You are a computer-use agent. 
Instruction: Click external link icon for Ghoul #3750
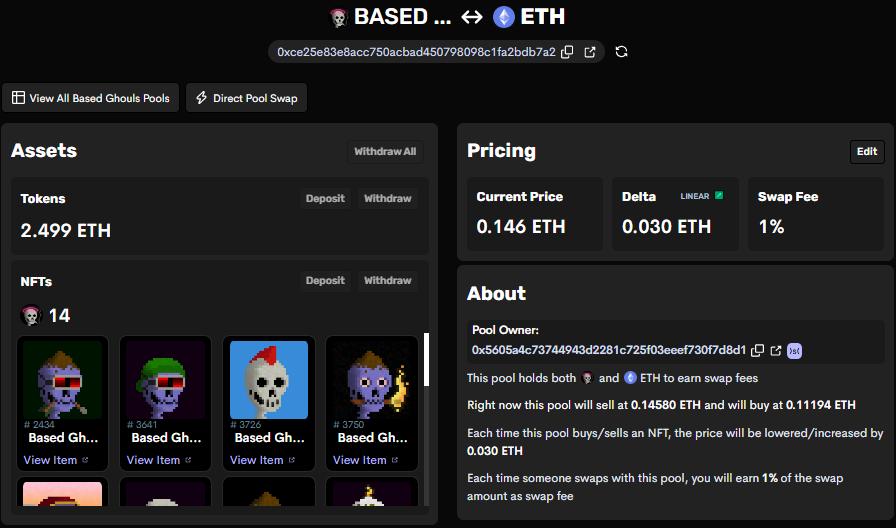coord(394,460)
